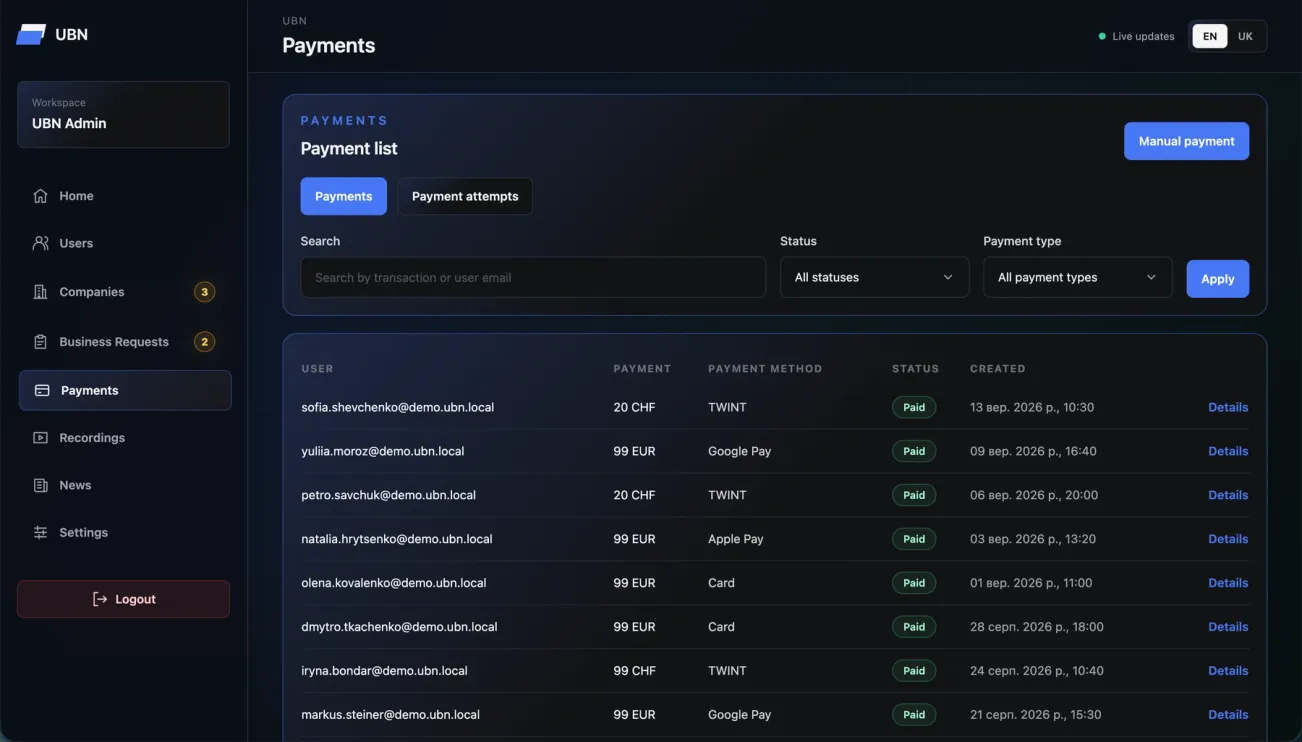Click the Apple Pay payment method cell

[x=736, y=539]
